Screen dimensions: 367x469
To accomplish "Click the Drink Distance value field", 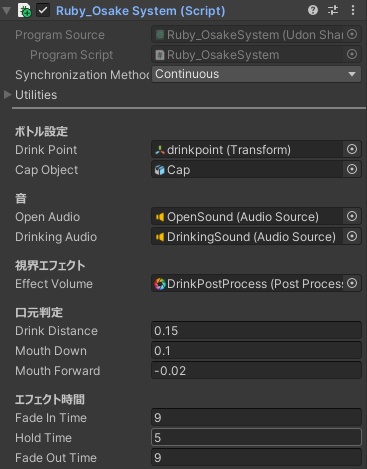I will (x=256, y=331).
